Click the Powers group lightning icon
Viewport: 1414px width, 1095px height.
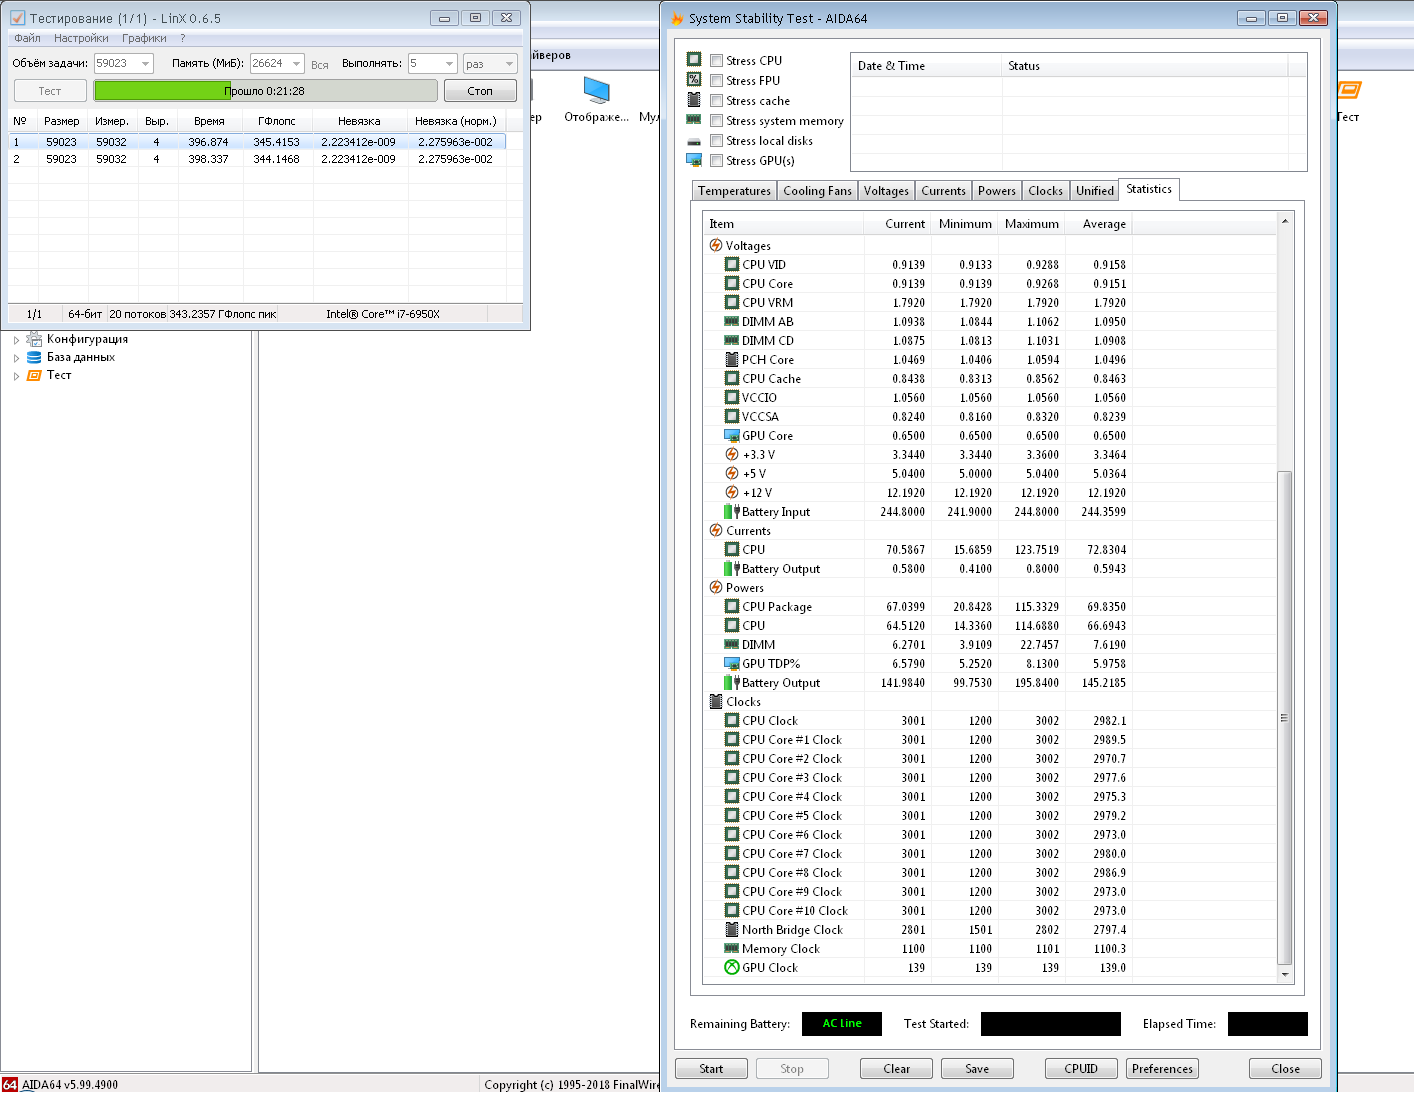point(716,587)
